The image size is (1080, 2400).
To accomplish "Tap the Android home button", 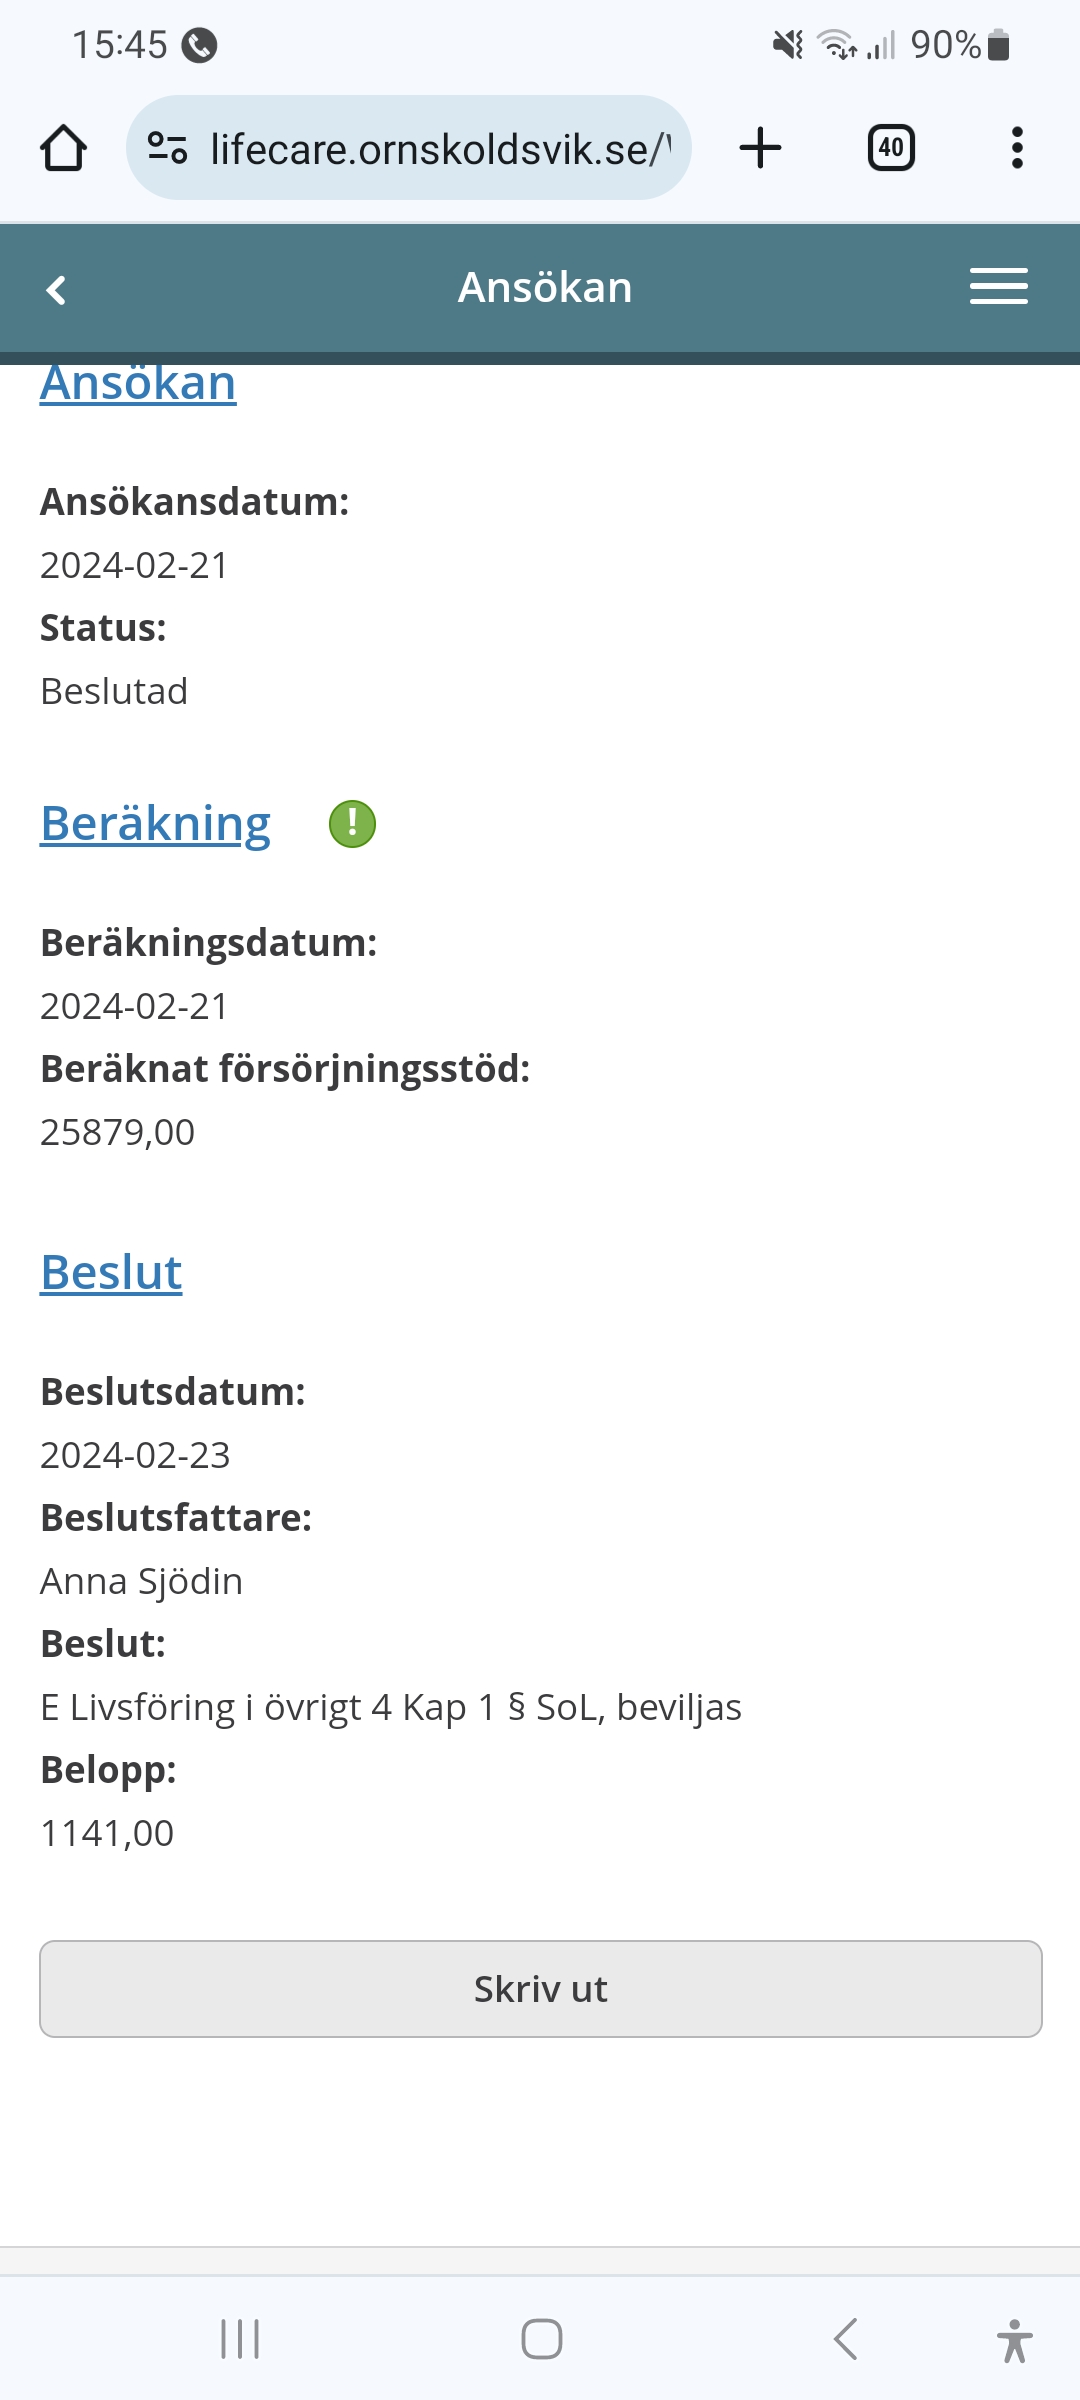I will coord(541,2339).
